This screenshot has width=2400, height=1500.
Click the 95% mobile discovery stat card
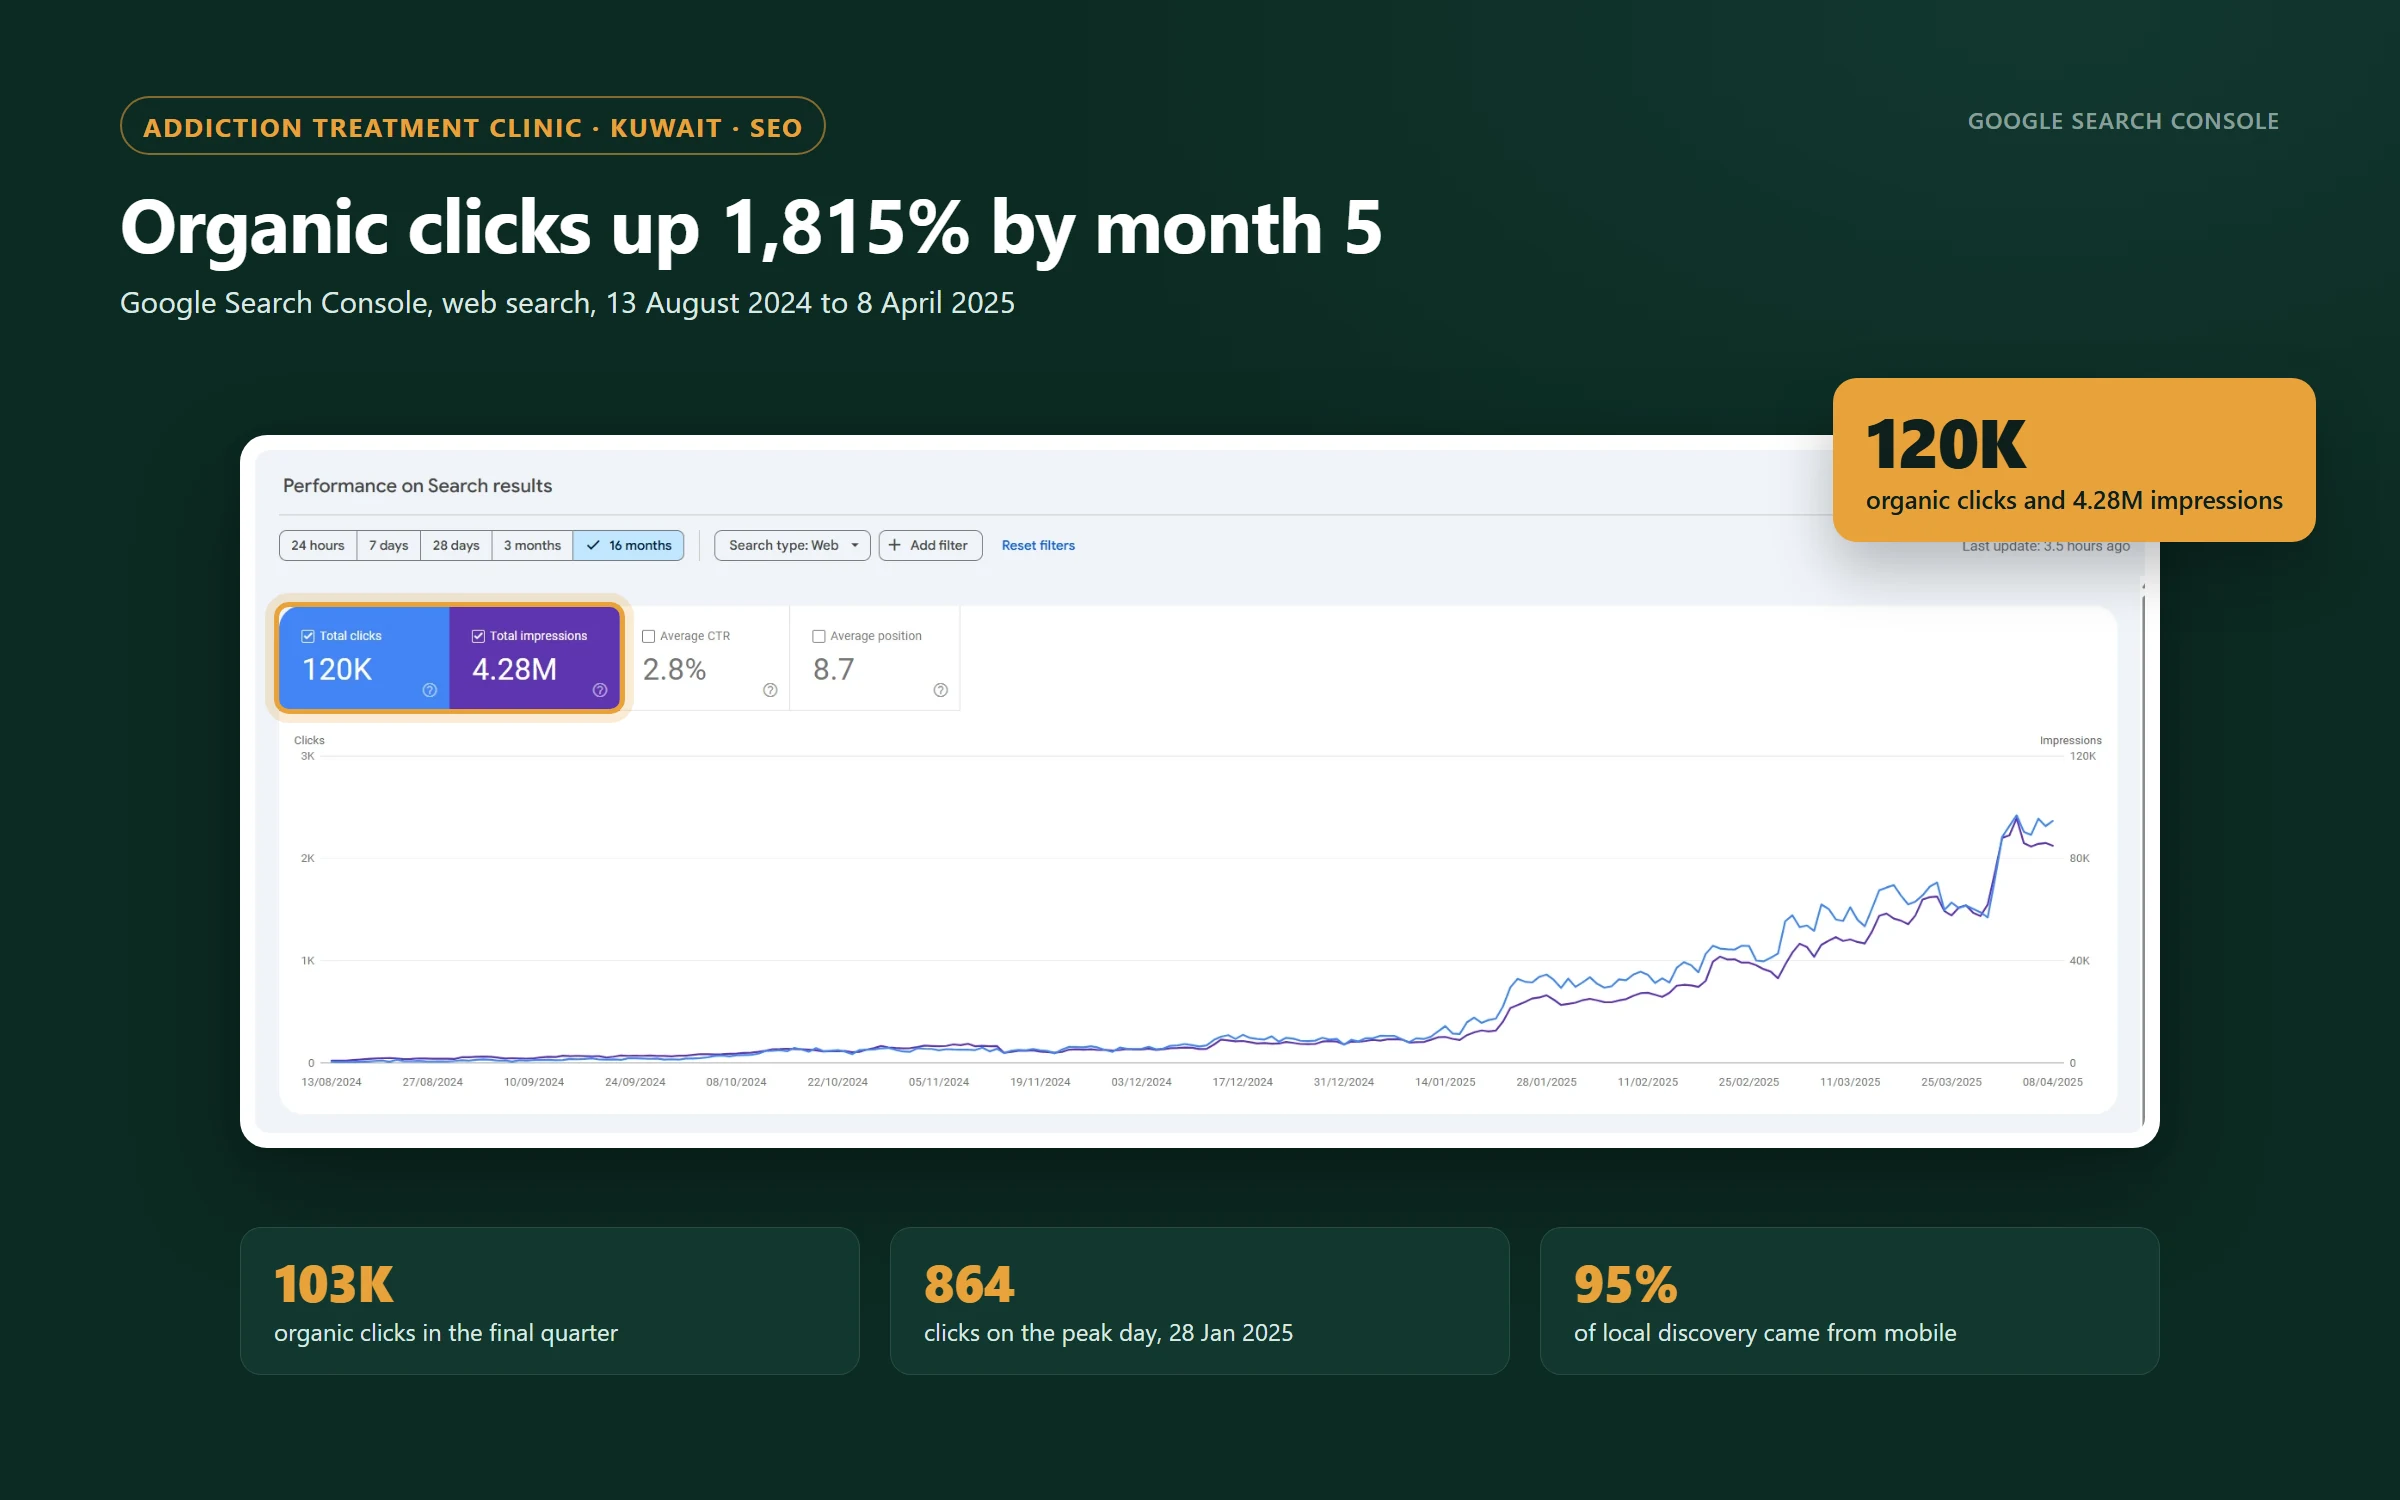tap(1850, 1301)
